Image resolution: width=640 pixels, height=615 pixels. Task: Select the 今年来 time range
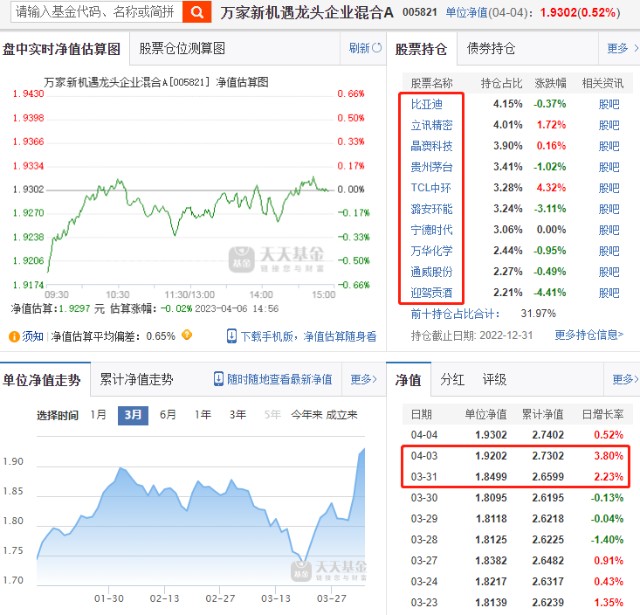pos(307,415)
